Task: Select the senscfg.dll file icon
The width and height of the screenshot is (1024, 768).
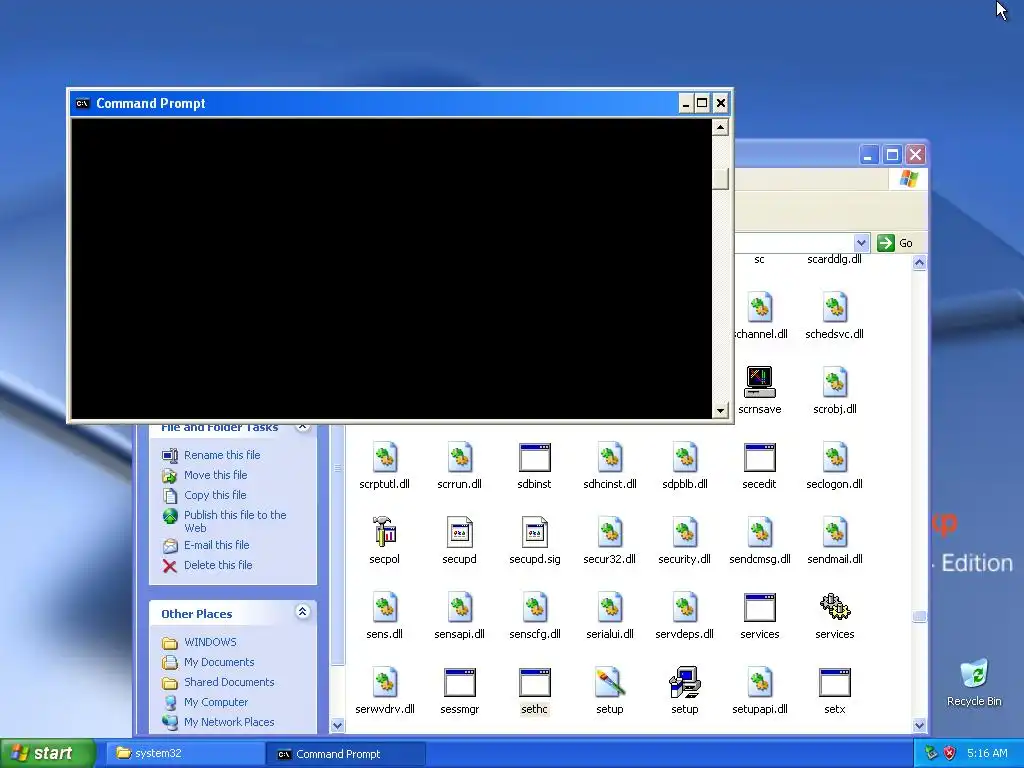Action: pyautogui.click(x=534, y=607)
